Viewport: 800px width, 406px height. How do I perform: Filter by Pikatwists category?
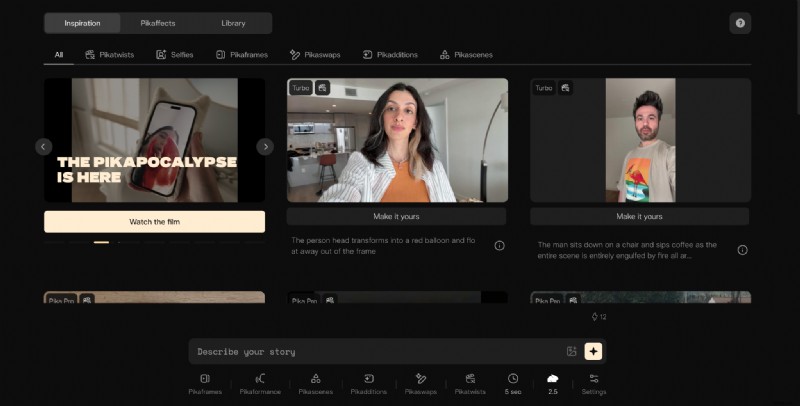(x=110, y=55)
